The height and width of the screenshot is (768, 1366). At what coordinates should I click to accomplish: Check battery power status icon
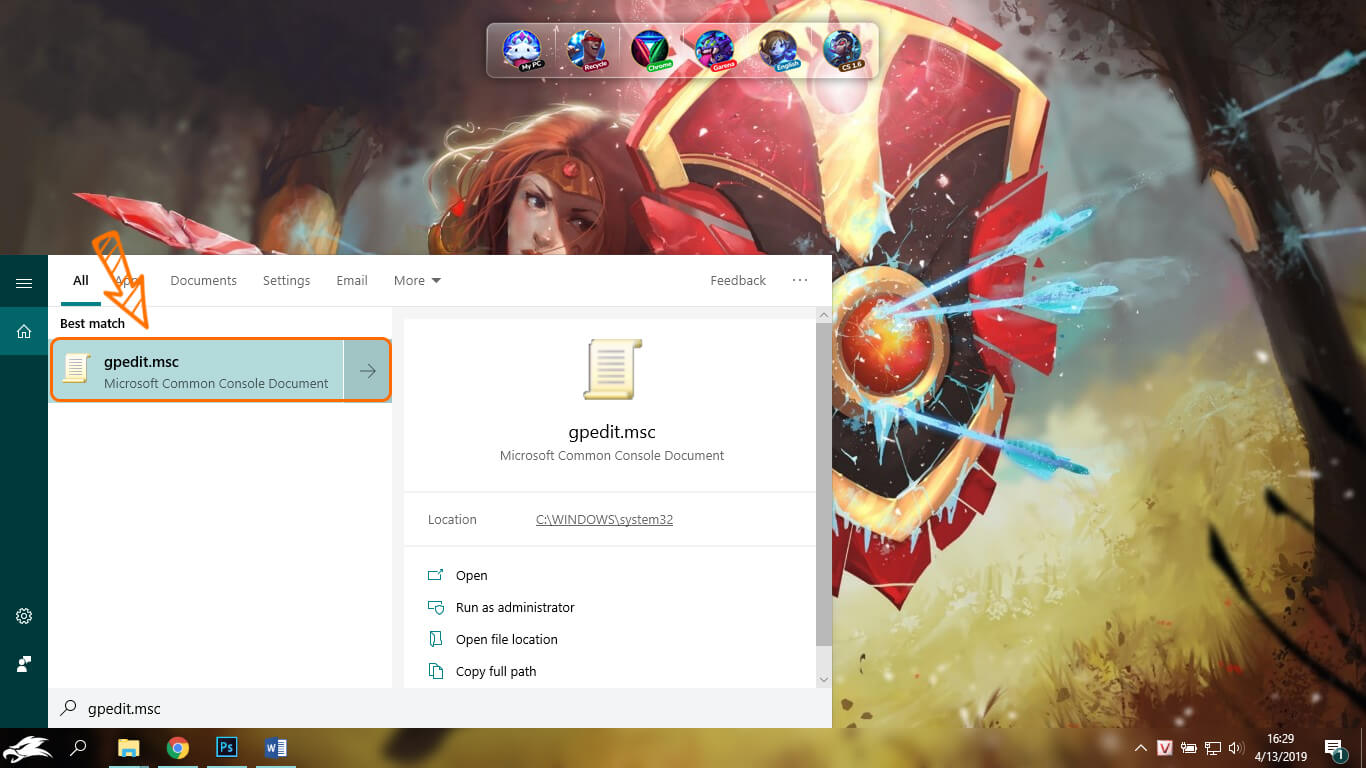point(1189,748)
